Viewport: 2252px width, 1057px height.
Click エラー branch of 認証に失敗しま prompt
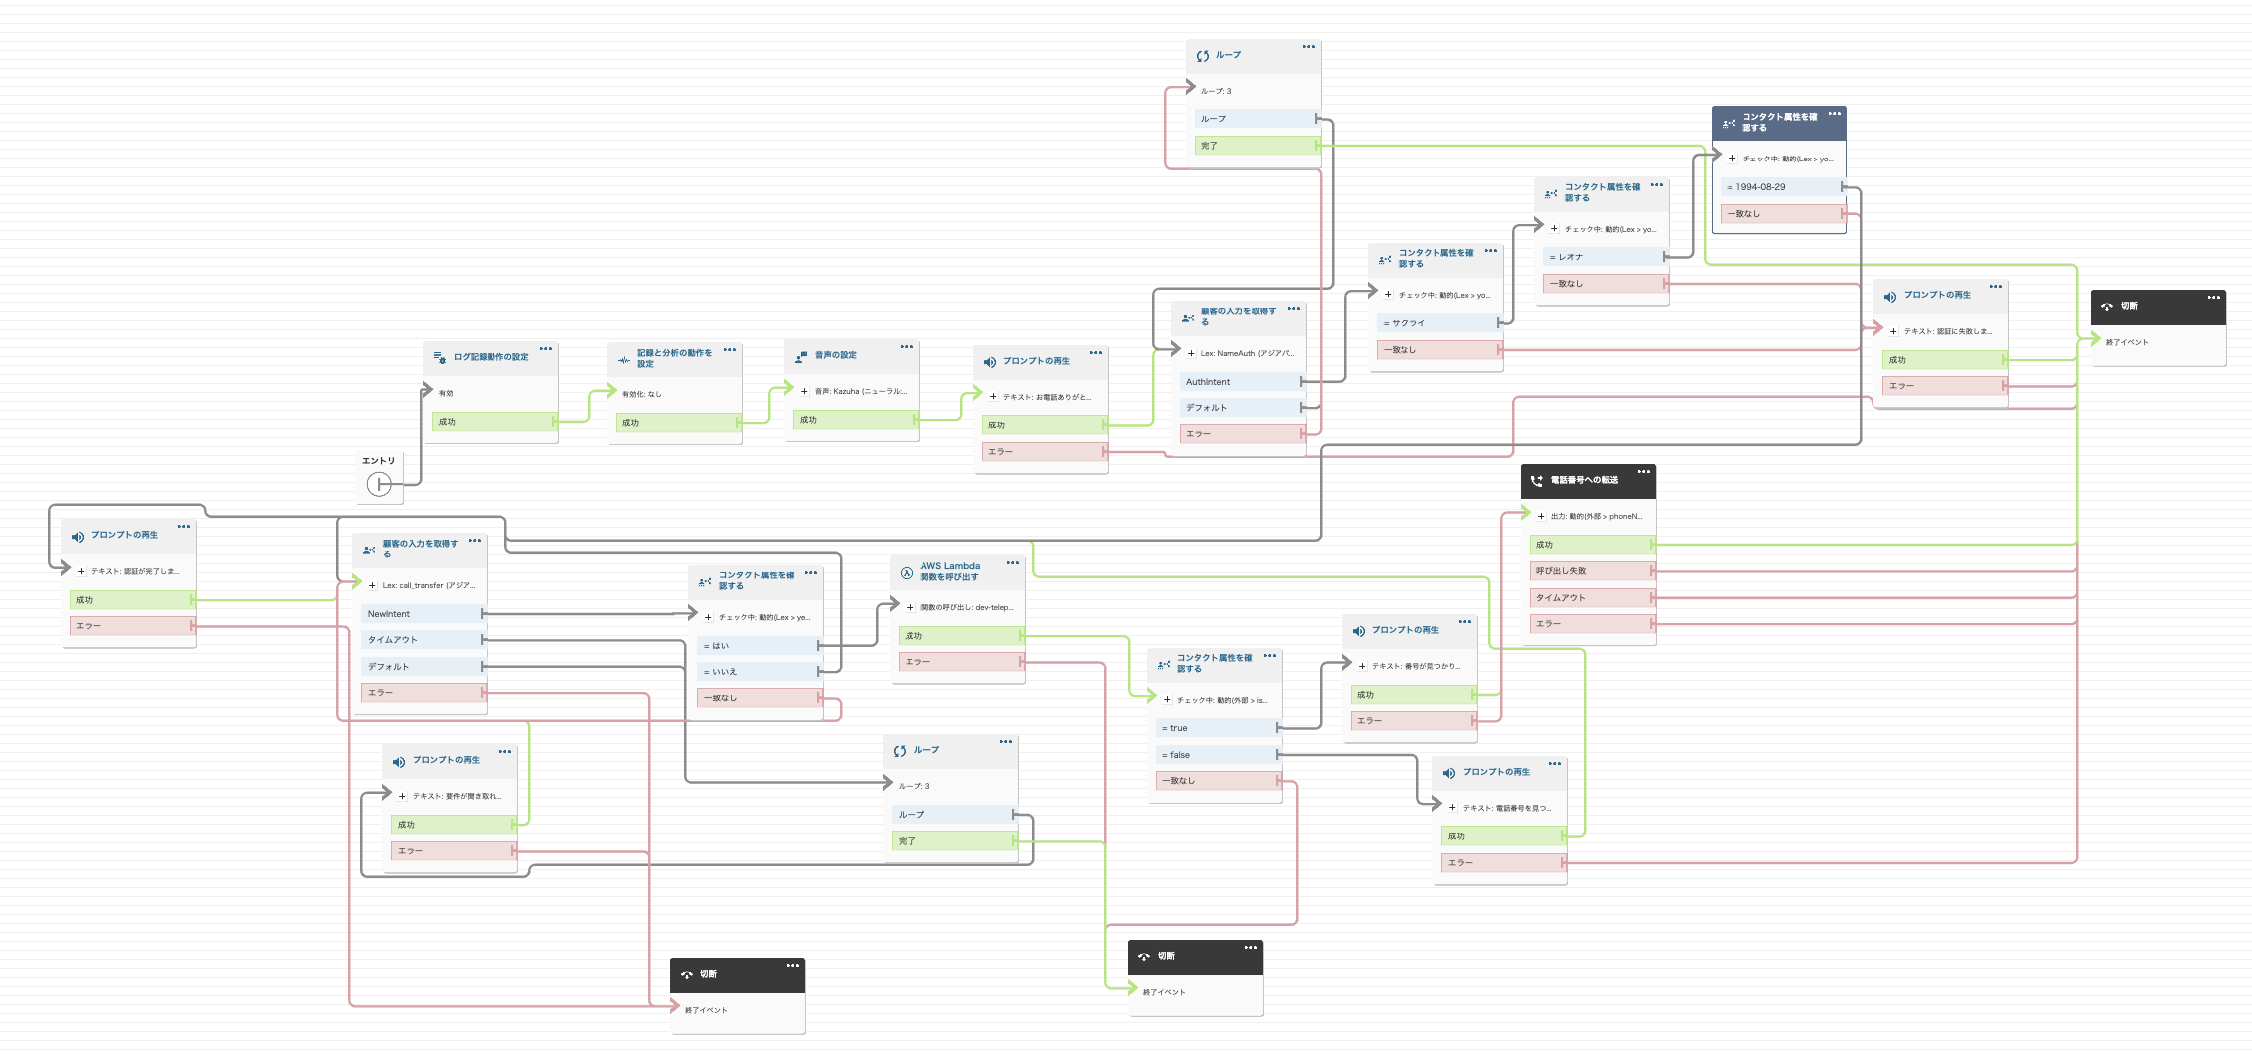(1945, 386)
